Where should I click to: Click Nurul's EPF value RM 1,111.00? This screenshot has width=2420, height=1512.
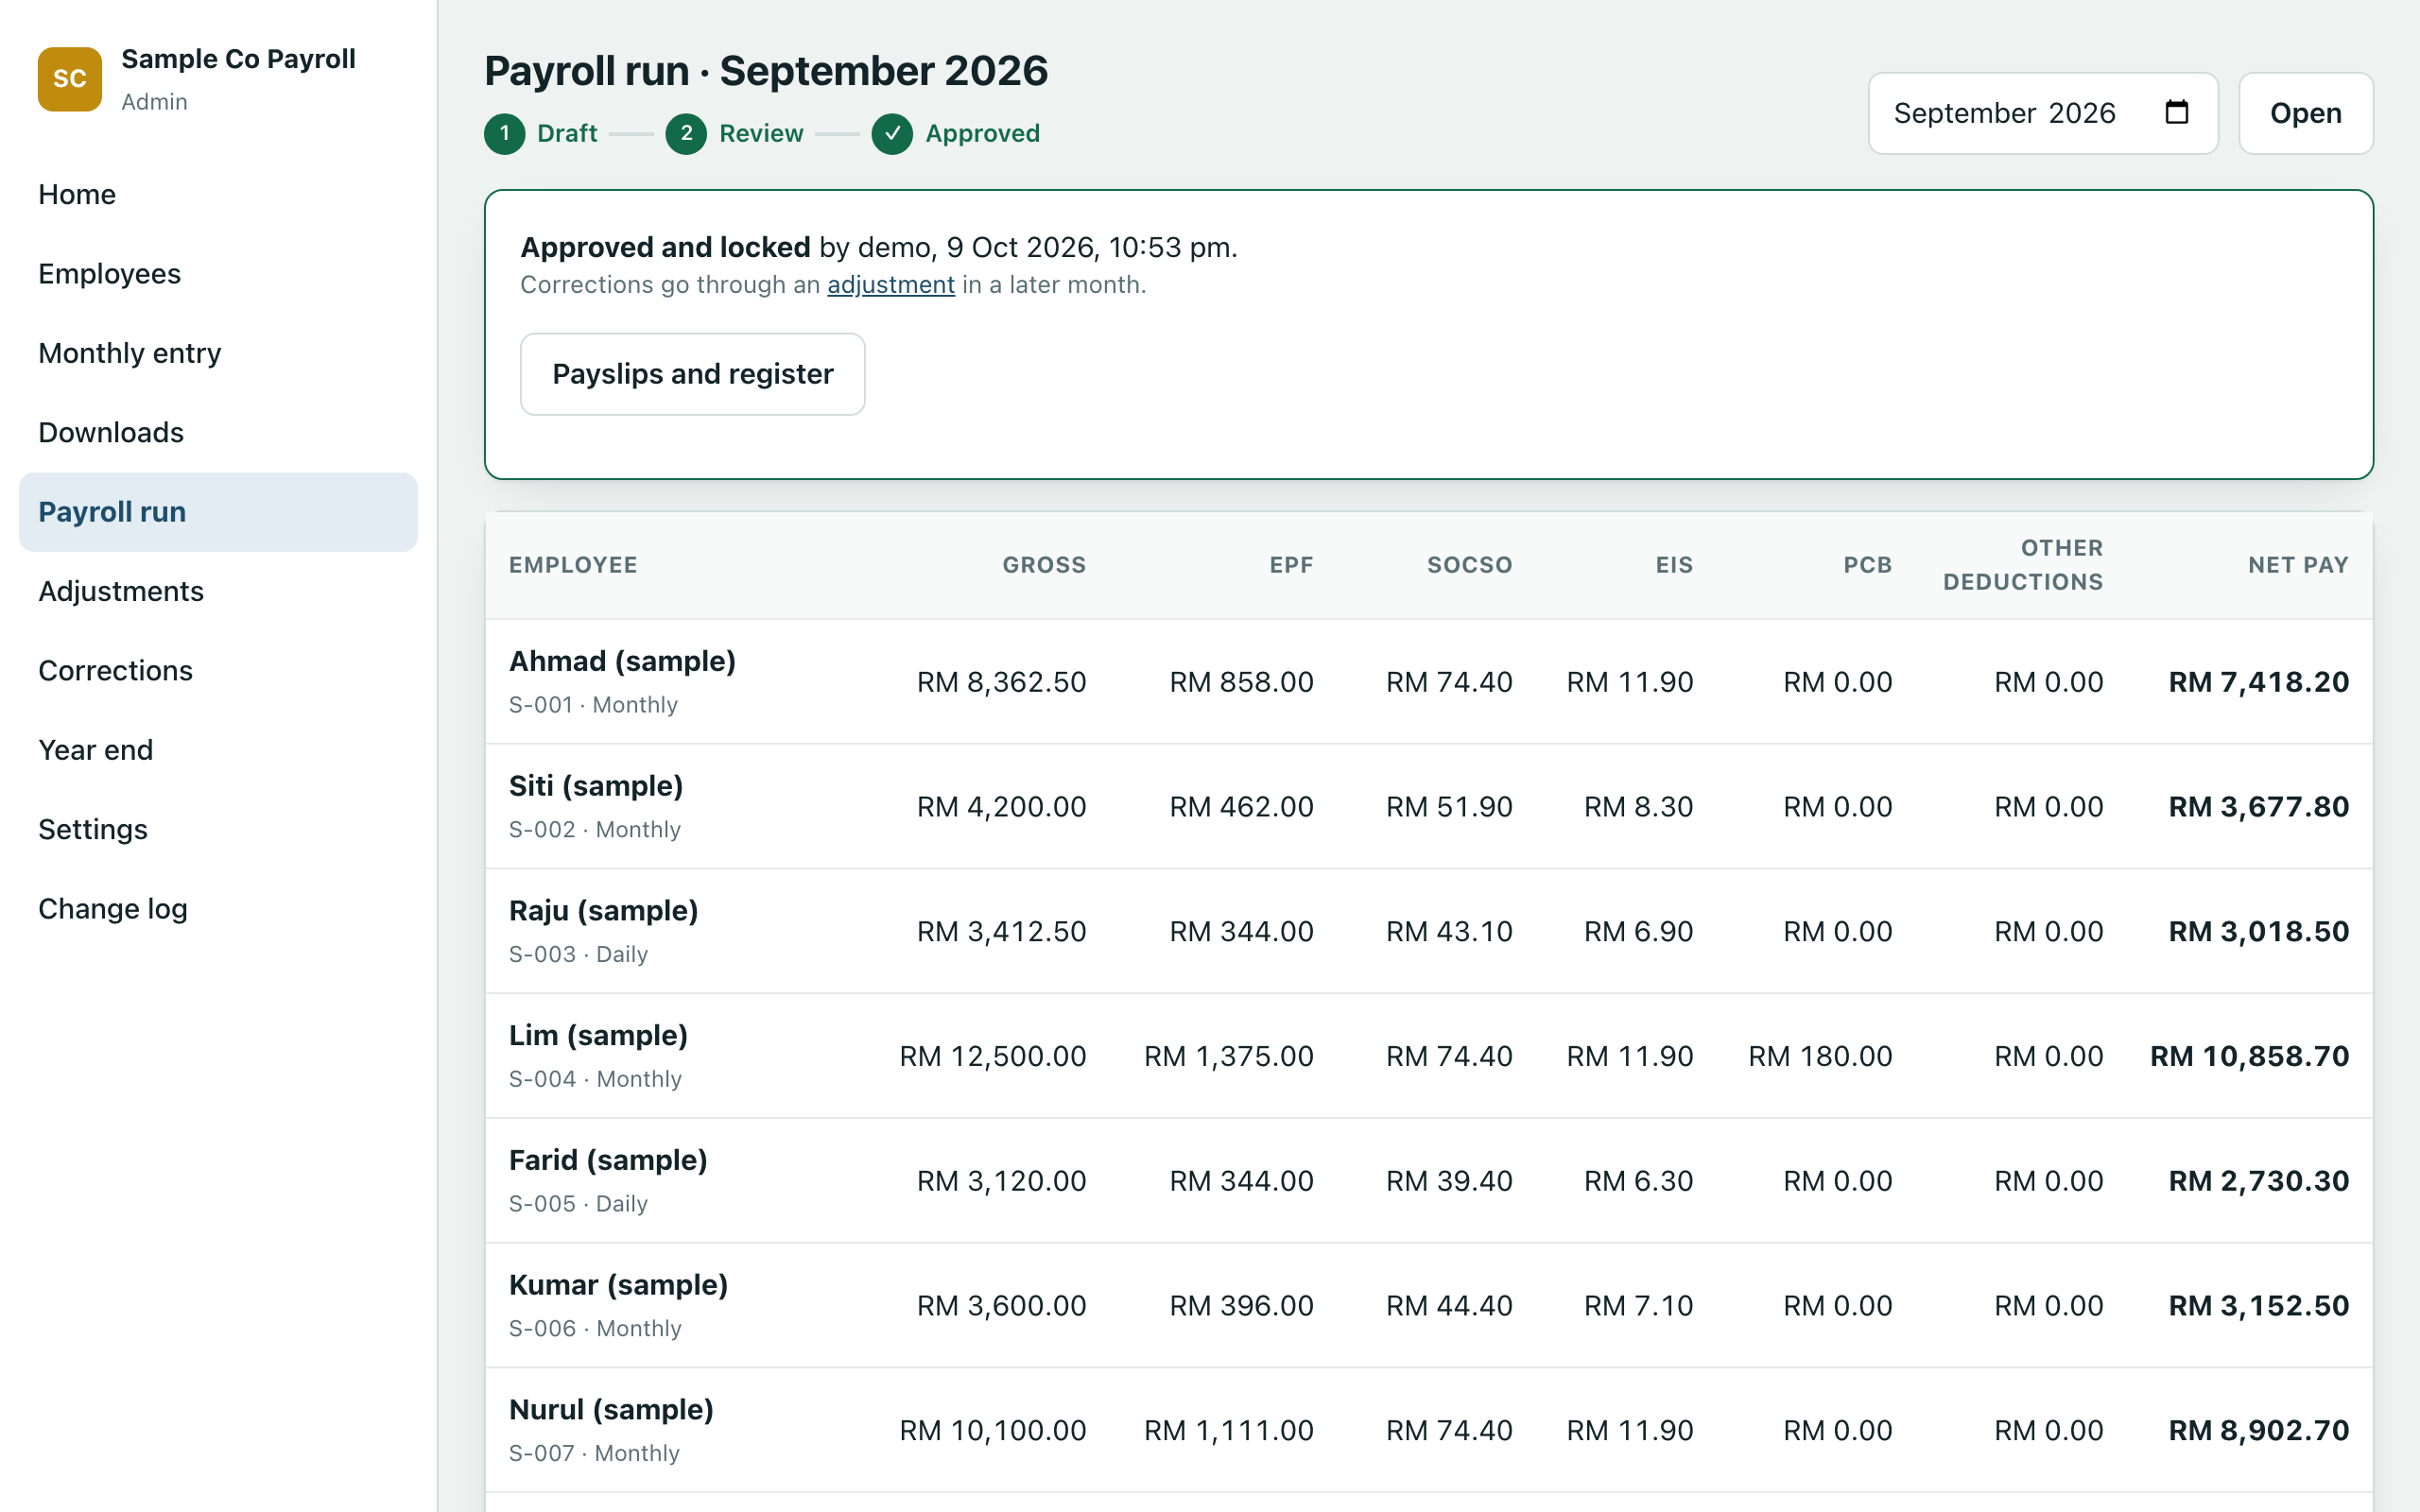[1228, 1431]
